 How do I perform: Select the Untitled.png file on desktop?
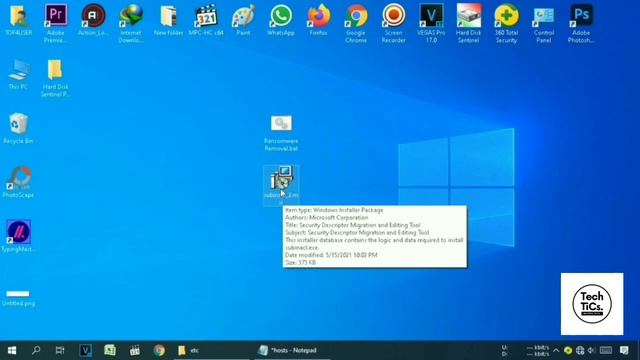tap(18, 298)
